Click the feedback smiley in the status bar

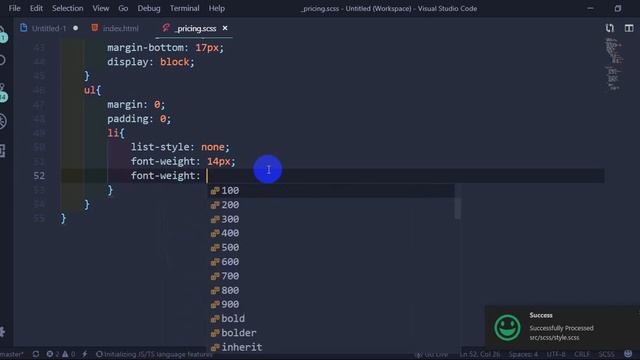[x=628, y=353]
